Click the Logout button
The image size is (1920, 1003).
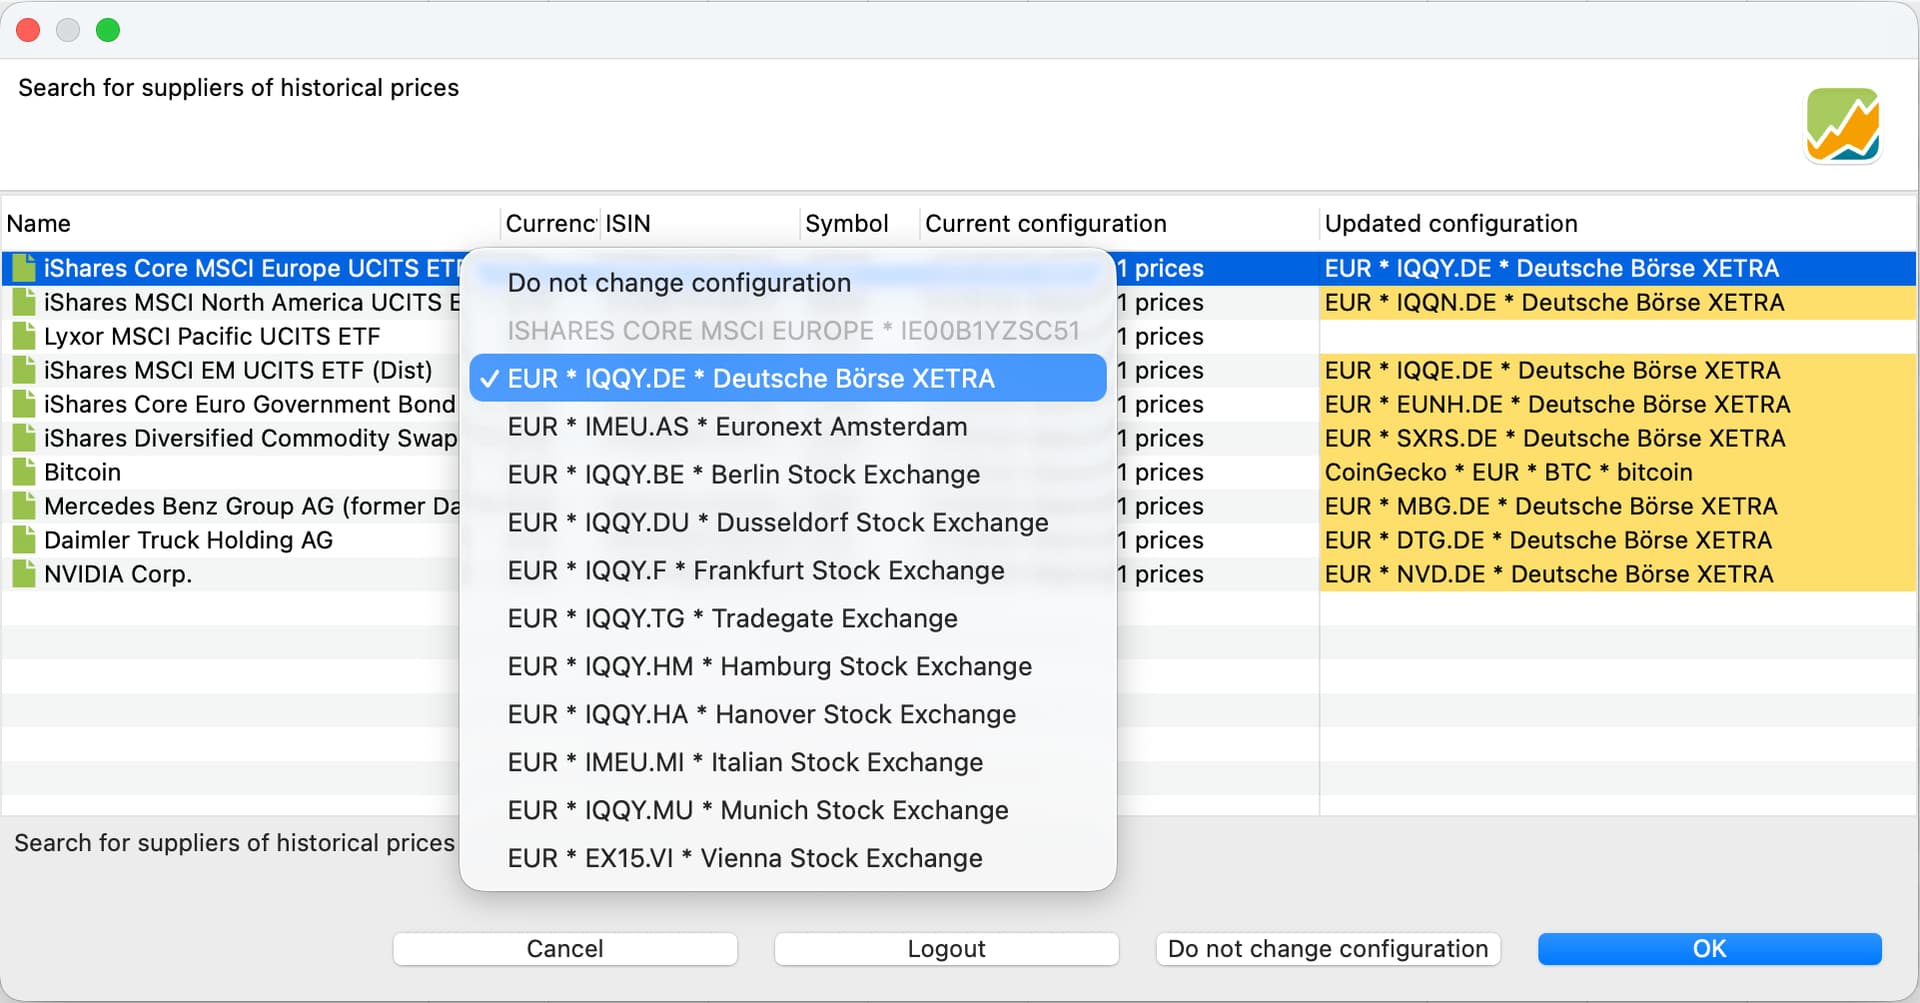946,949
